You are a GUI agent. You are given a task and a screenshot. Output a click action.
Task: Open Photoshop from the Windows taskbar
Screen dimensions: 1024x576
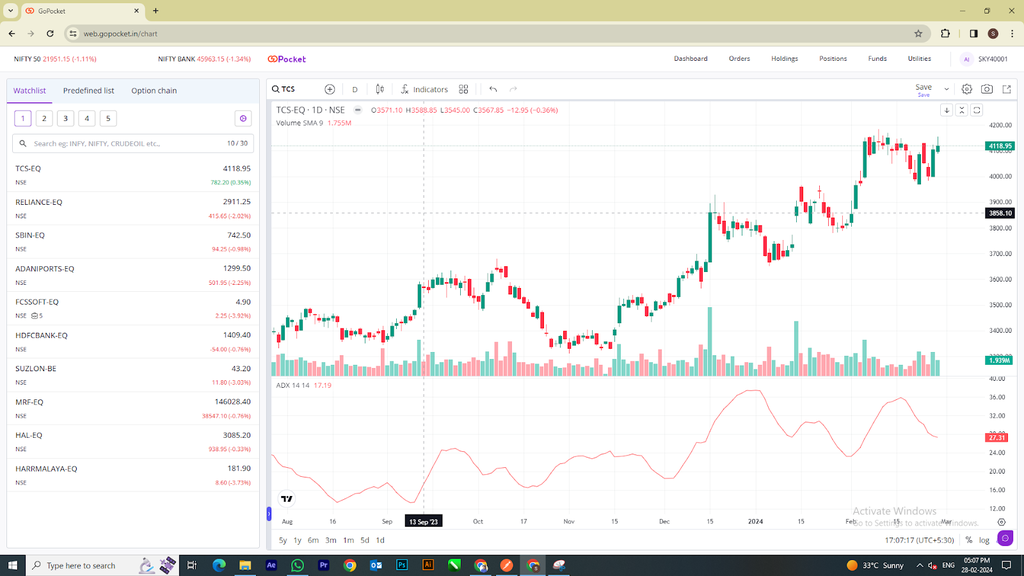tap(402, 565)
